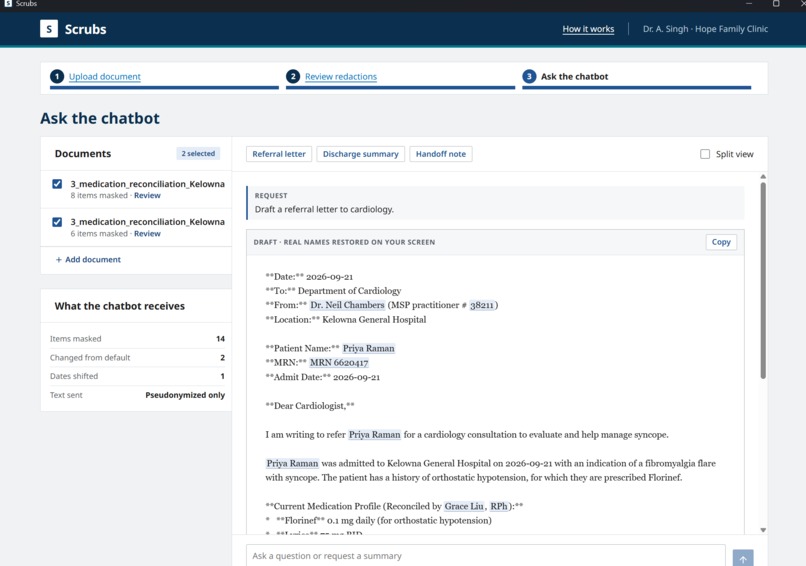Uncheck the first medication_reconciliation document (8 items masked)
The image size is (806, 566).
coord(57,184)
